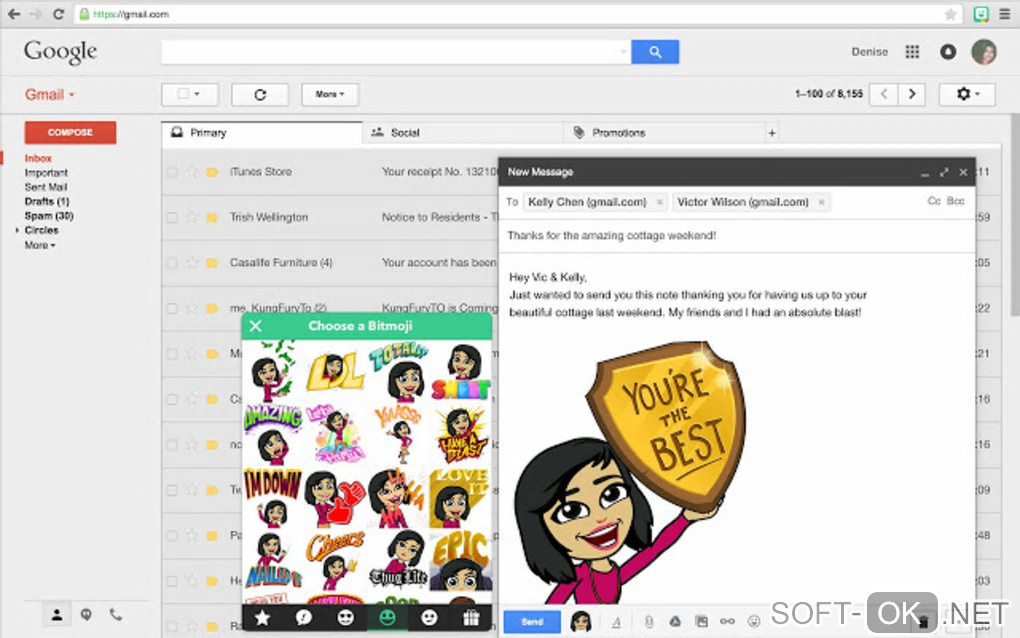
Task: Tick checkbox for iTunes Store email
Action: pyautogui.click(x=172, y=172)
